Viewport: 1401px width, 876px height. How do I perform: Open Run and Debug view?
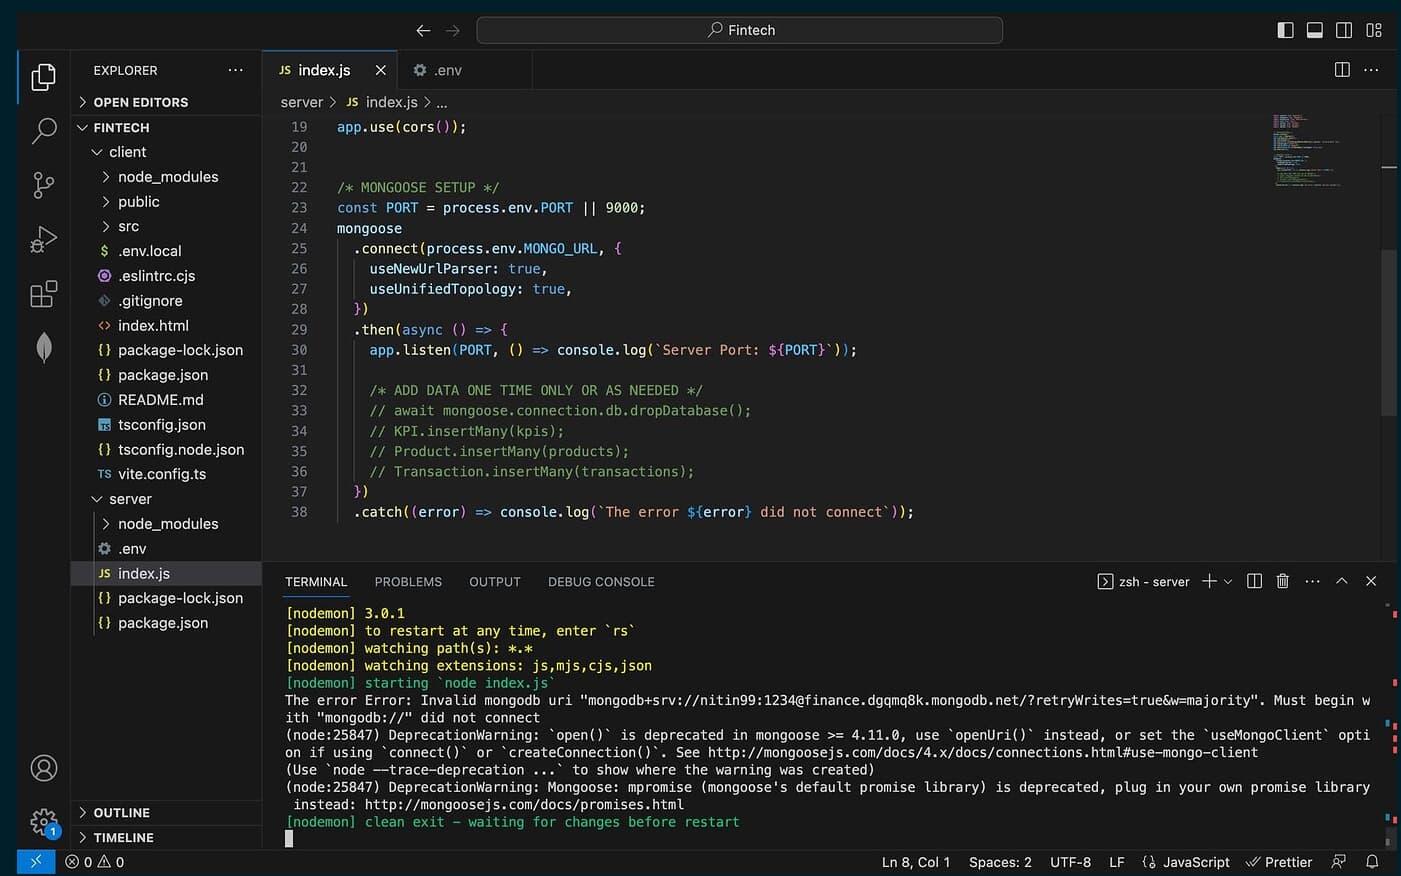point(44,240)
